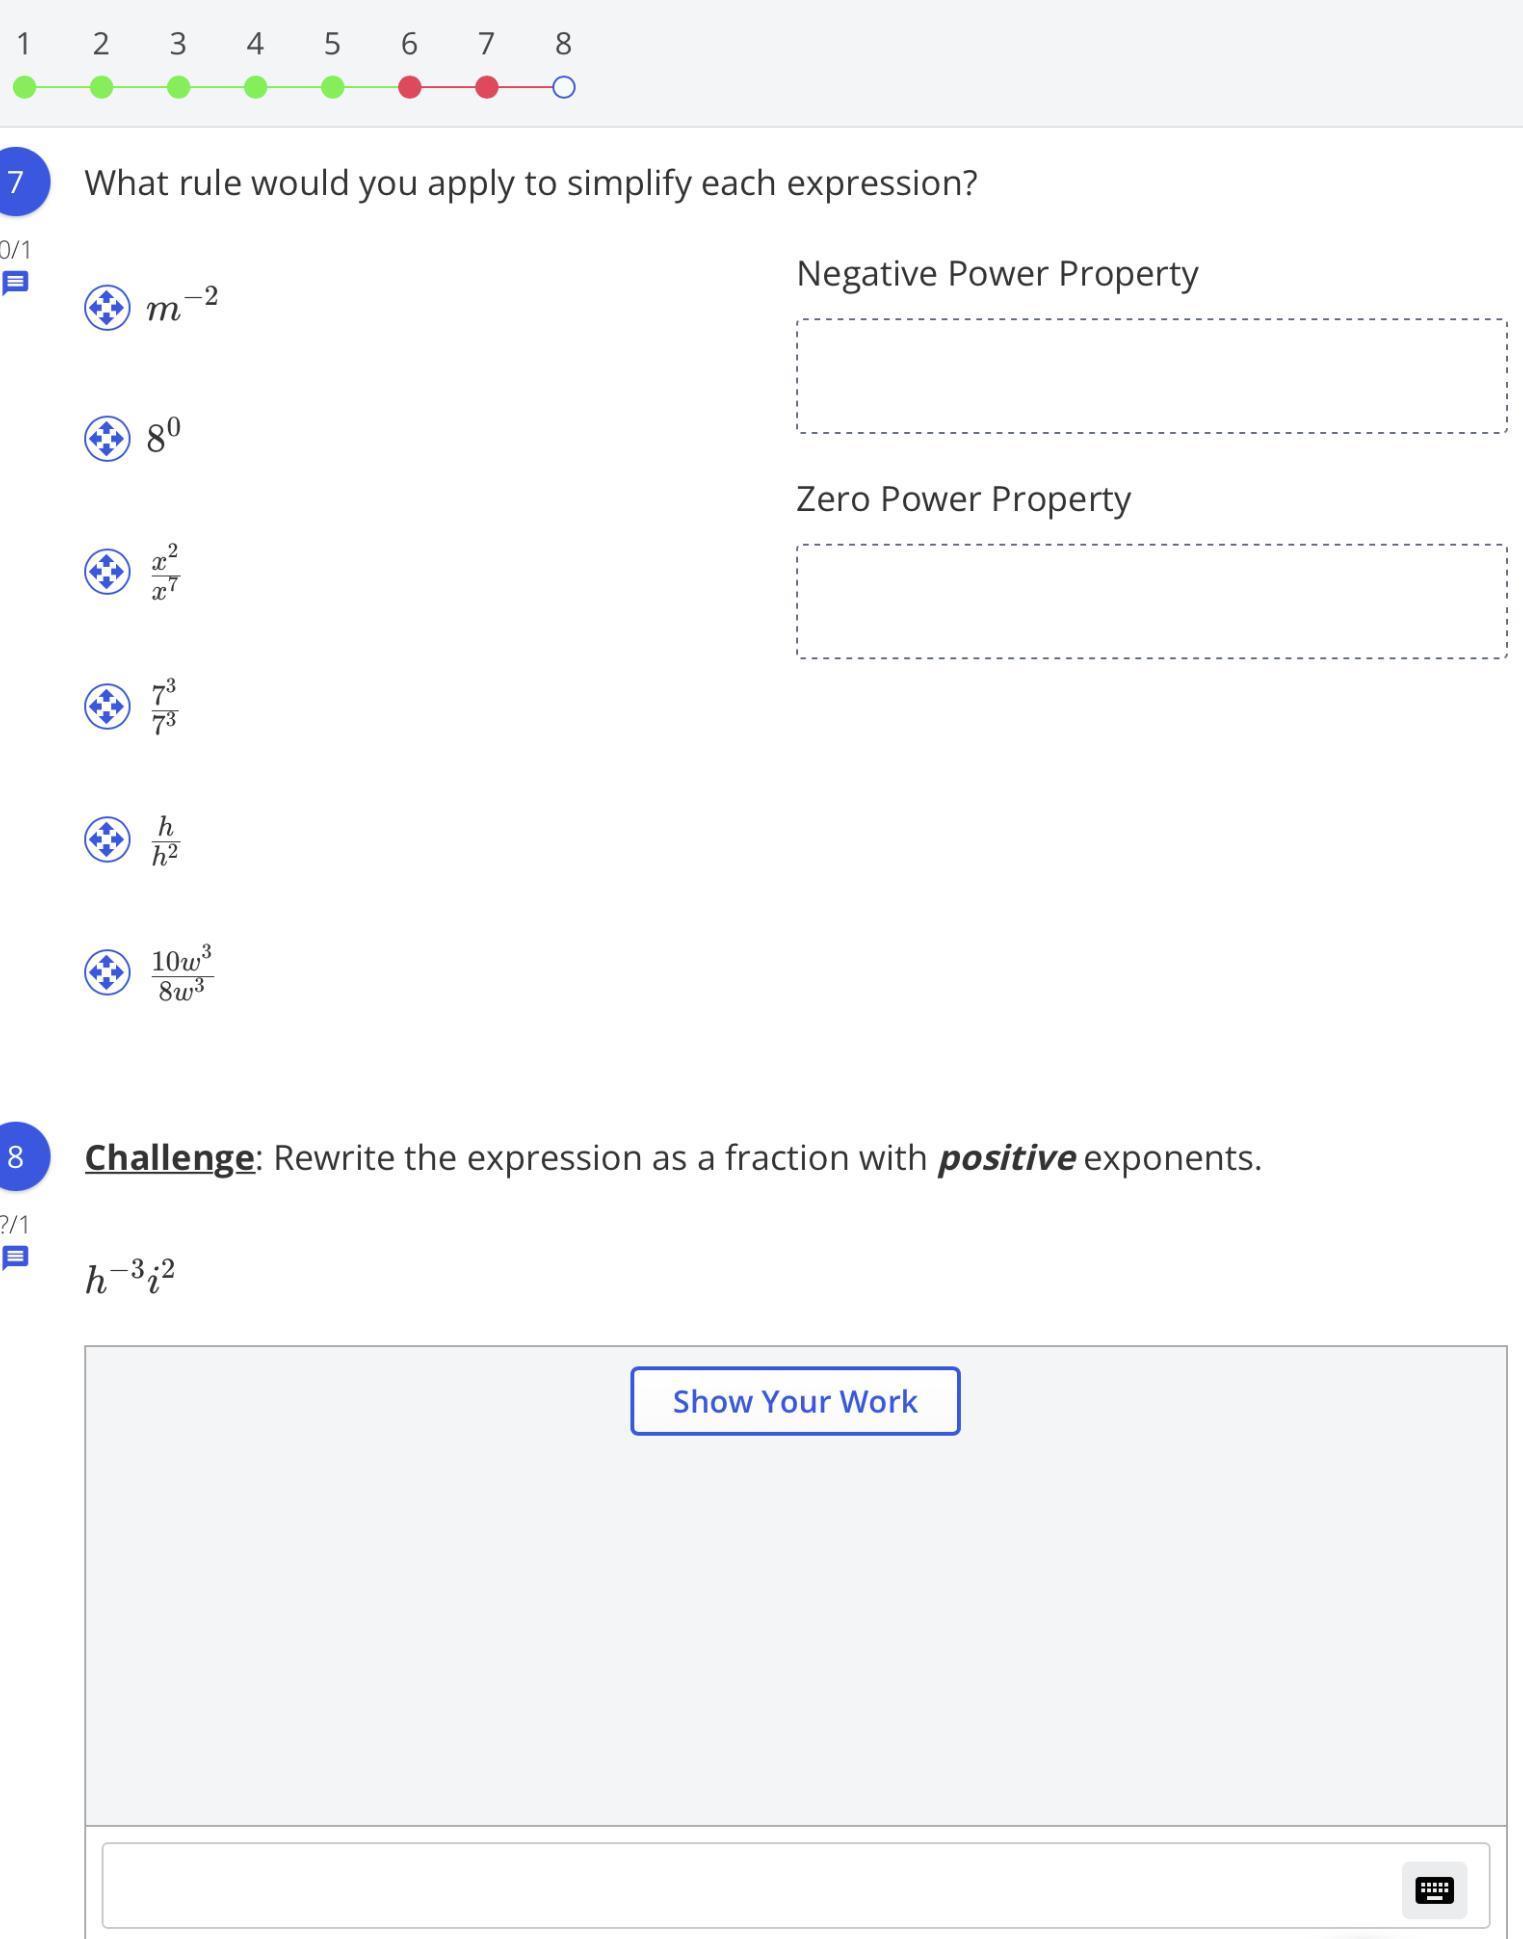Click the Negative Power Property drop zone
Image resolution: width=1523 pixels, height=1939 pixels.
click(x=1151, y=376)
